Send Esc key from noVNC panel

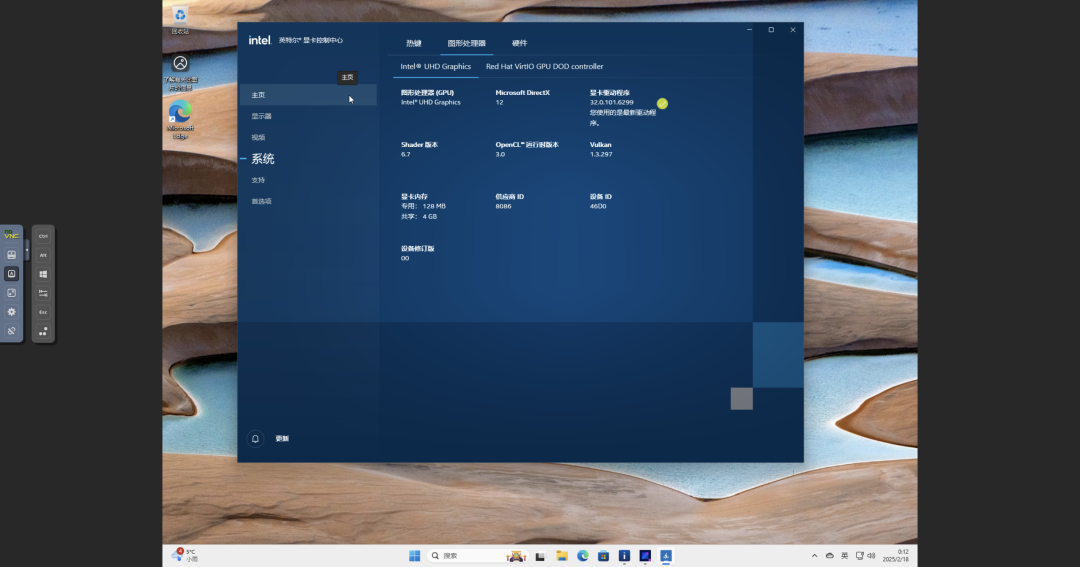pyautogui.click(x=43, y=312)
